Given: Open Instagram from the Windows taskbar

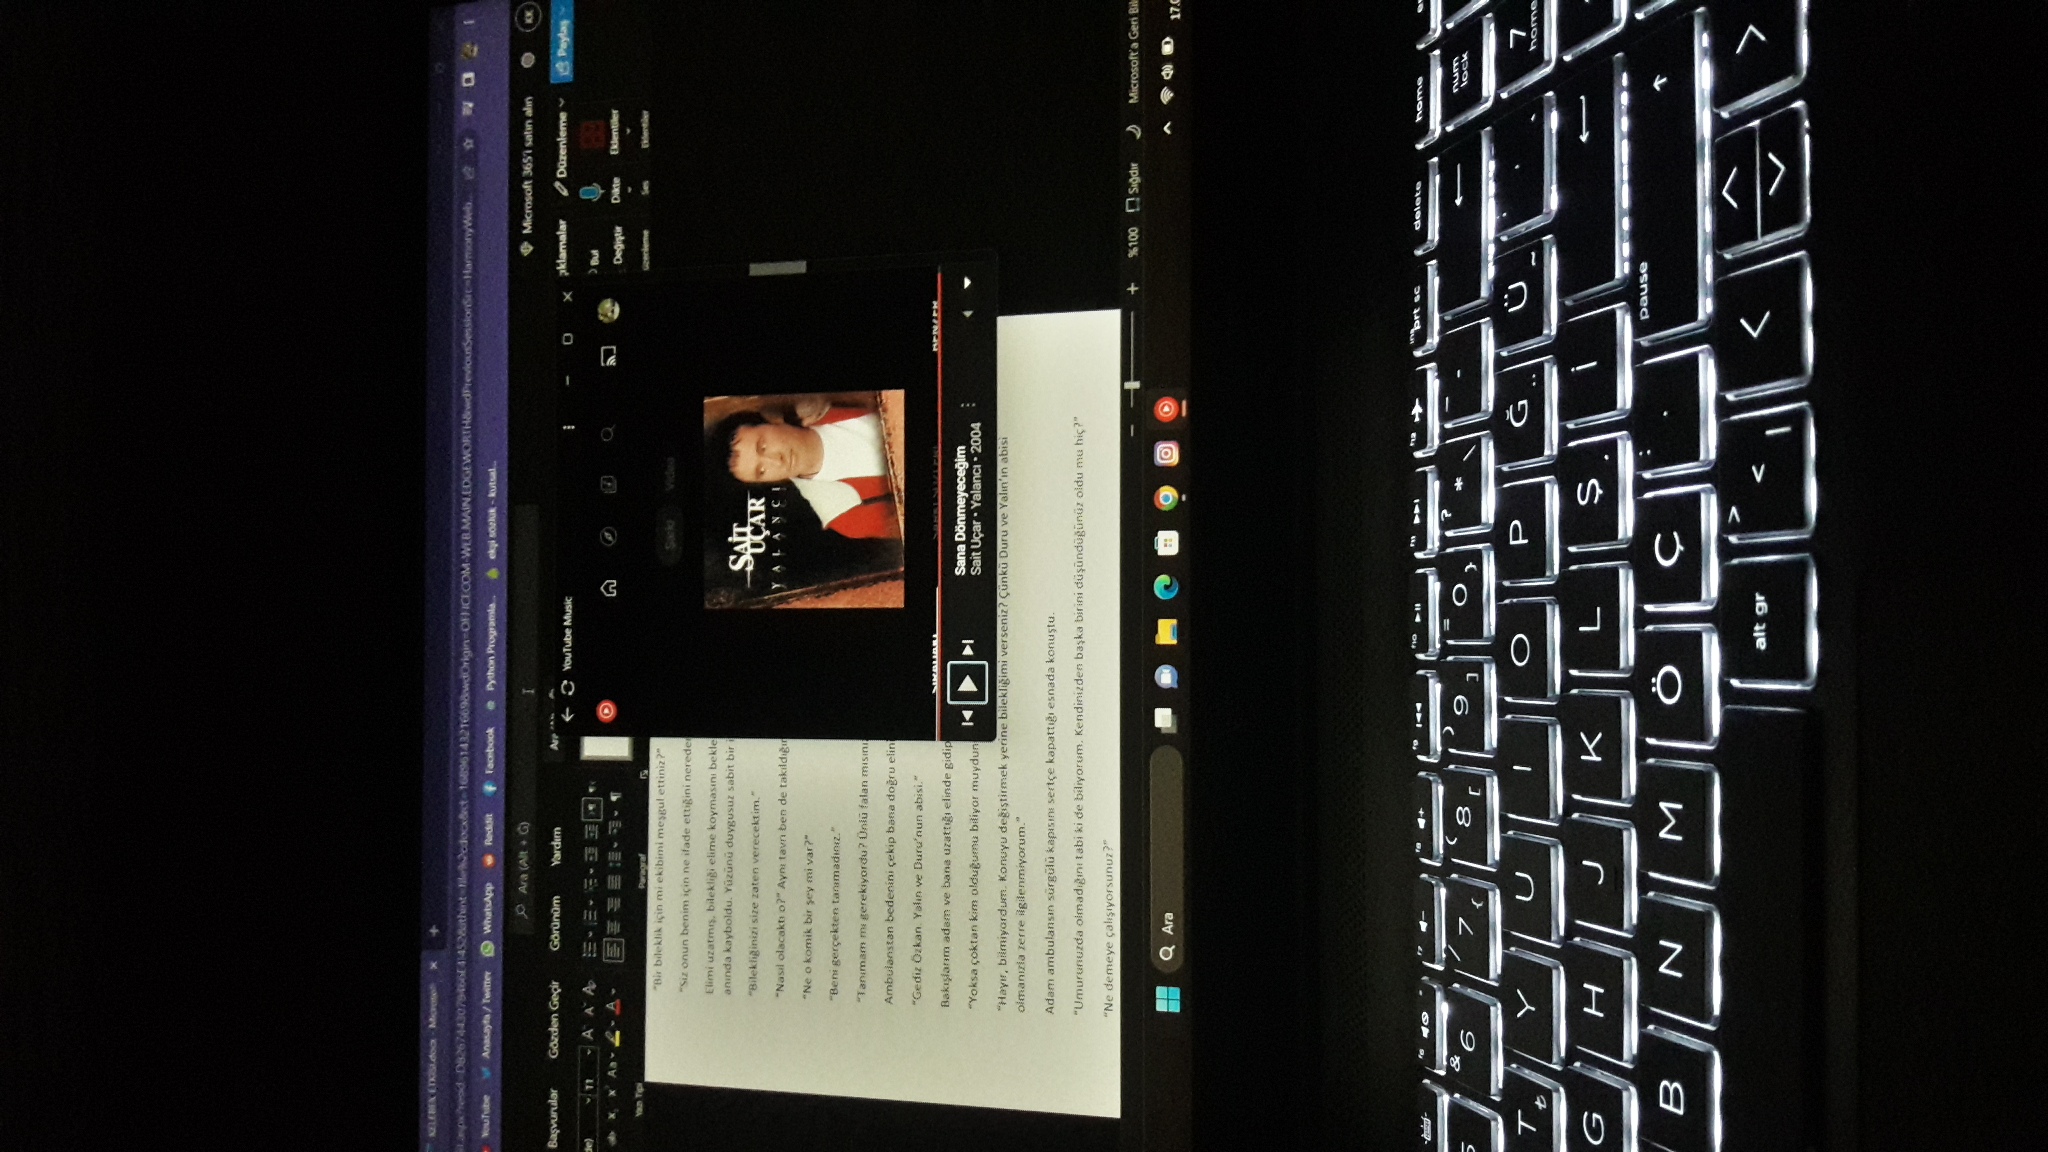Looking at the screenshot, I should [1166, 453].
